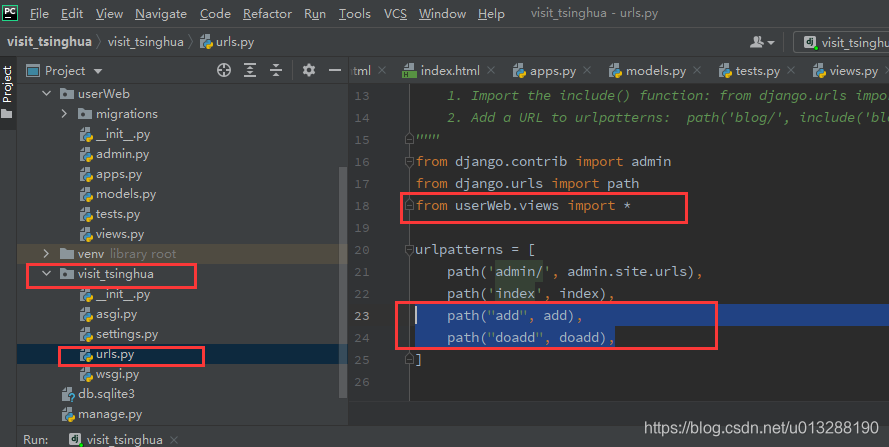Open the Run menu

(315, 14)
